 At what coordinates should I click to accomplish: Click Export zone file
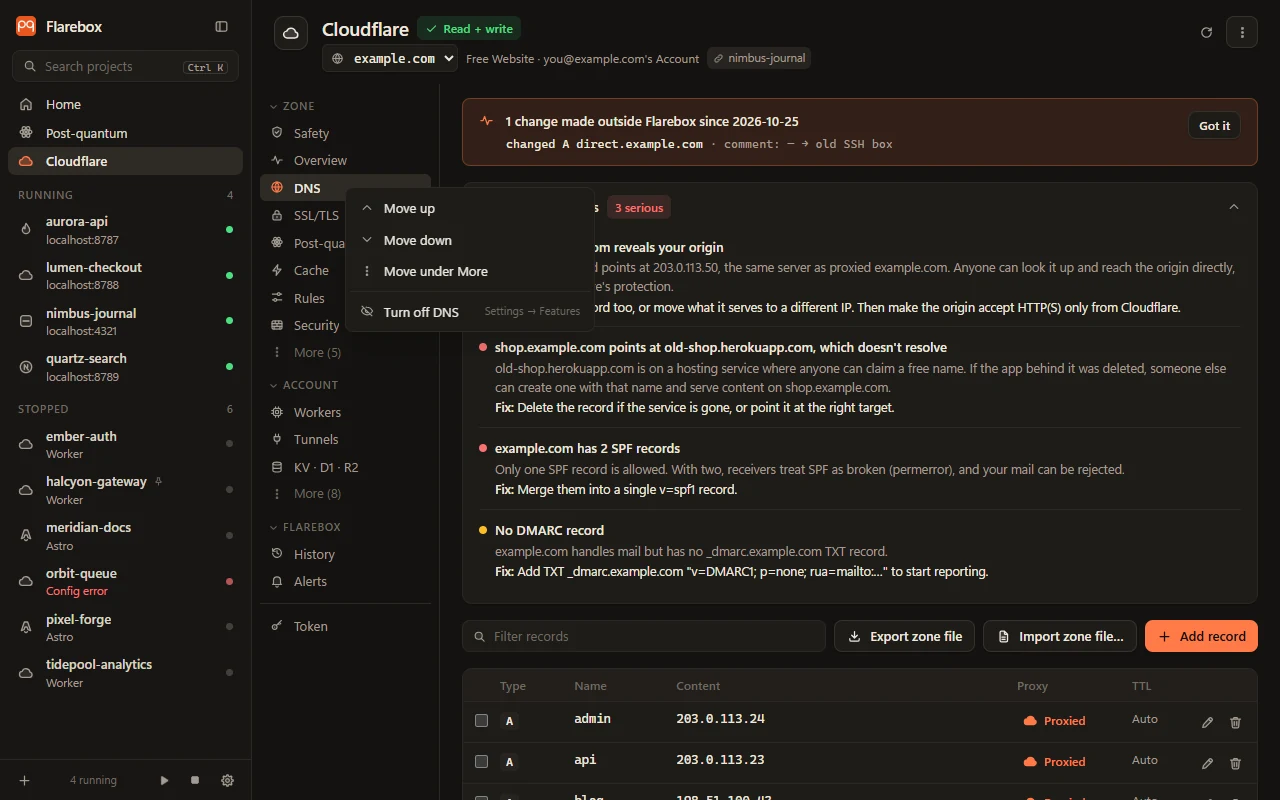(904, 636)
